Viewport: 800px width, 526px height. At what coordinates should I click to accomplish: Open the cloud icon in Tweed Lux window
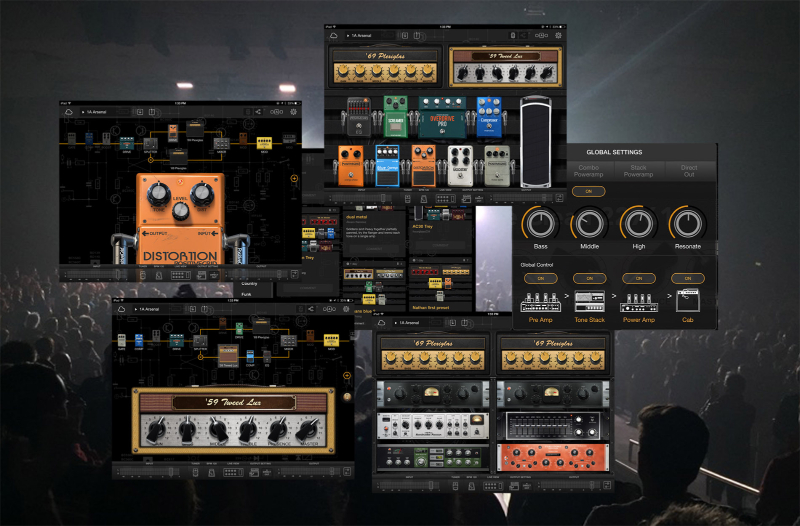point(121,309)
